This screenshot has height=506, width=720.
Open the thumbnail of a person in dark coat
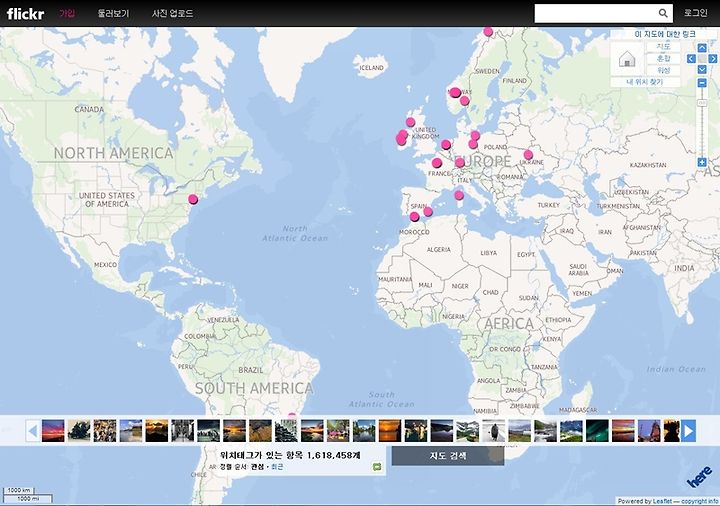click(494, 431)
